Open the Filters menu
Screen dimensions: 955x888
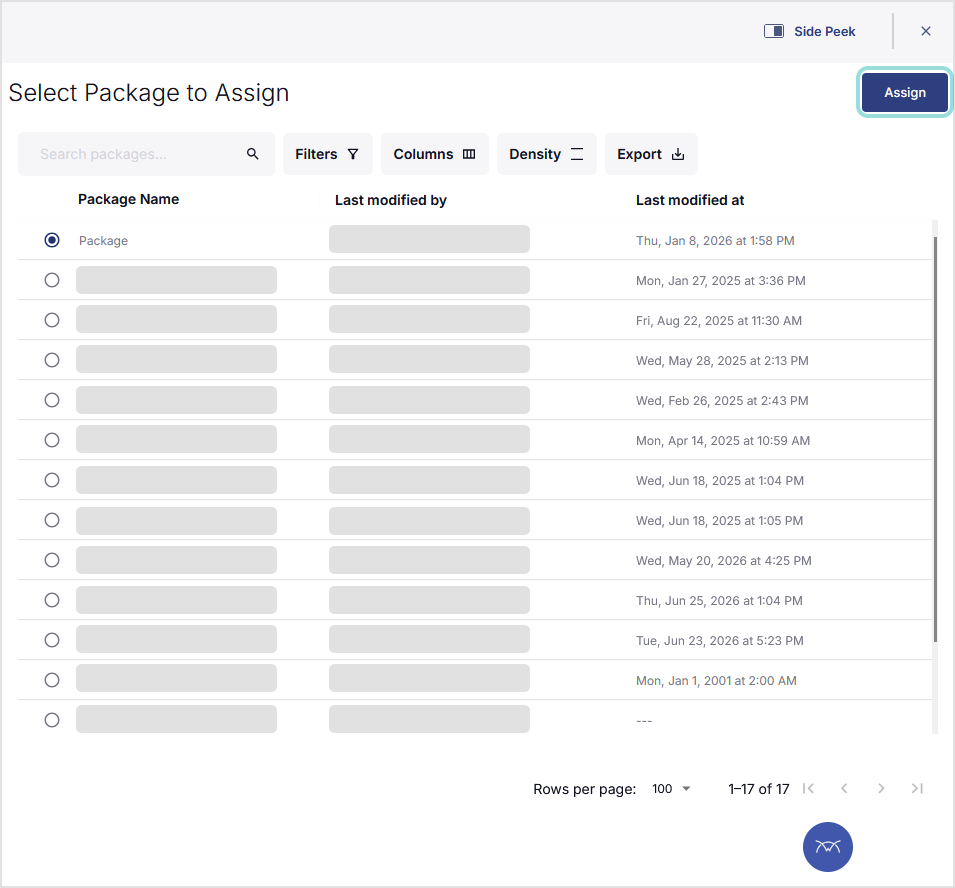pos(328,154)
